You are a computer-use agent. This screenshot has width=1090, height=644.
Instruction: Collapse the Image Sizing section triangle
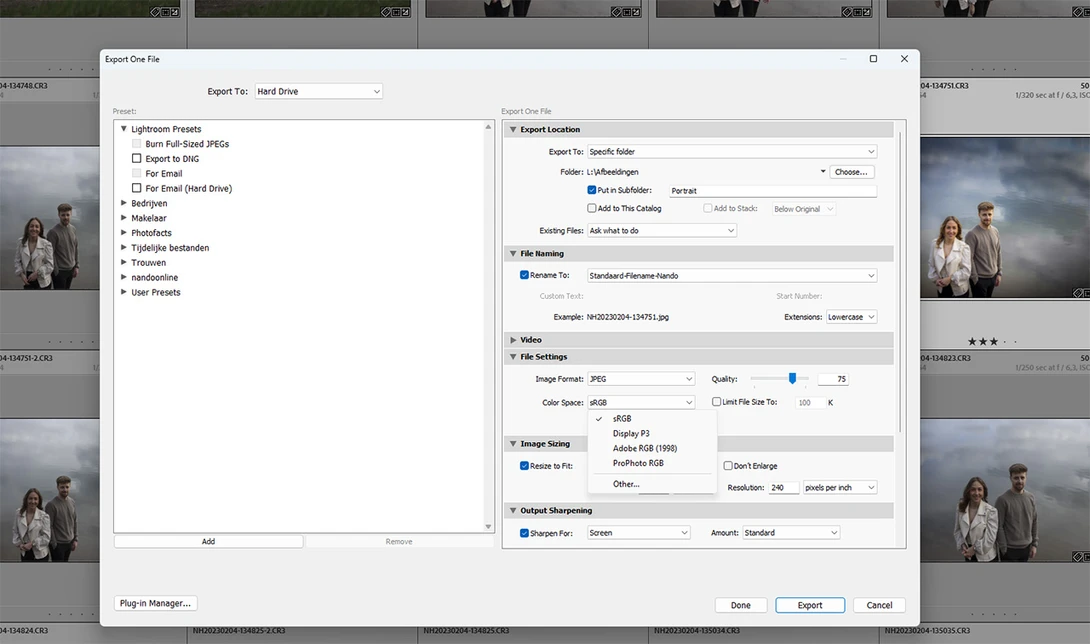click(x=513, y=444)
